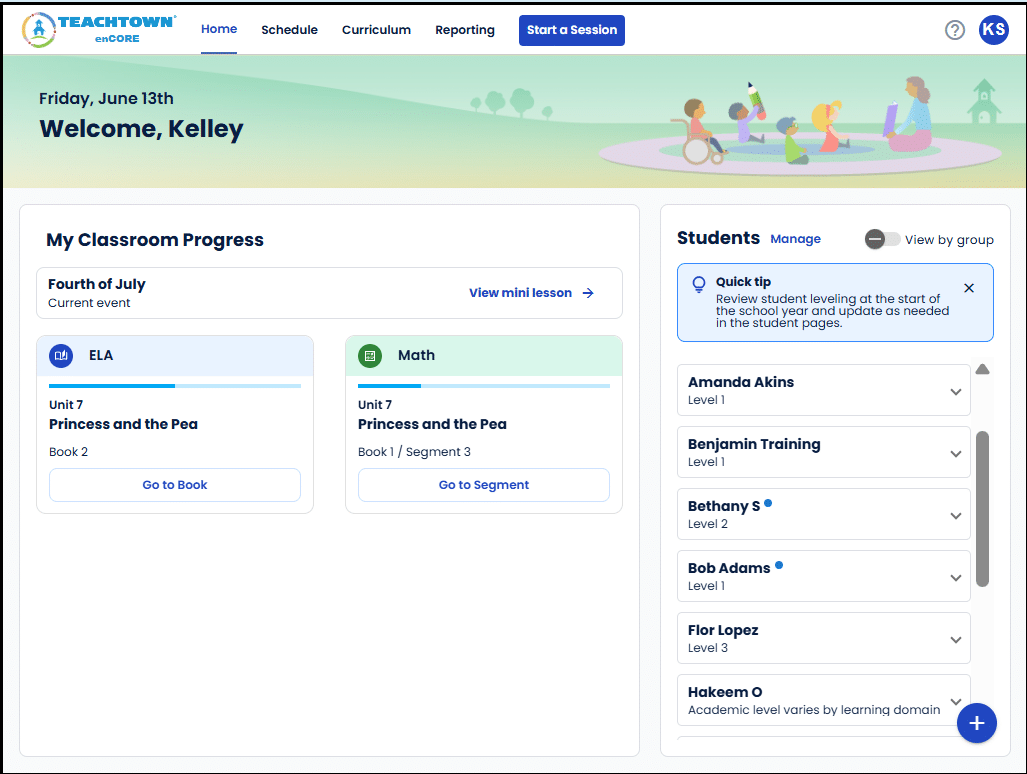Dismiss the Quick tip banner
This screenshot has width=1027, height=774.
point(968,288)
